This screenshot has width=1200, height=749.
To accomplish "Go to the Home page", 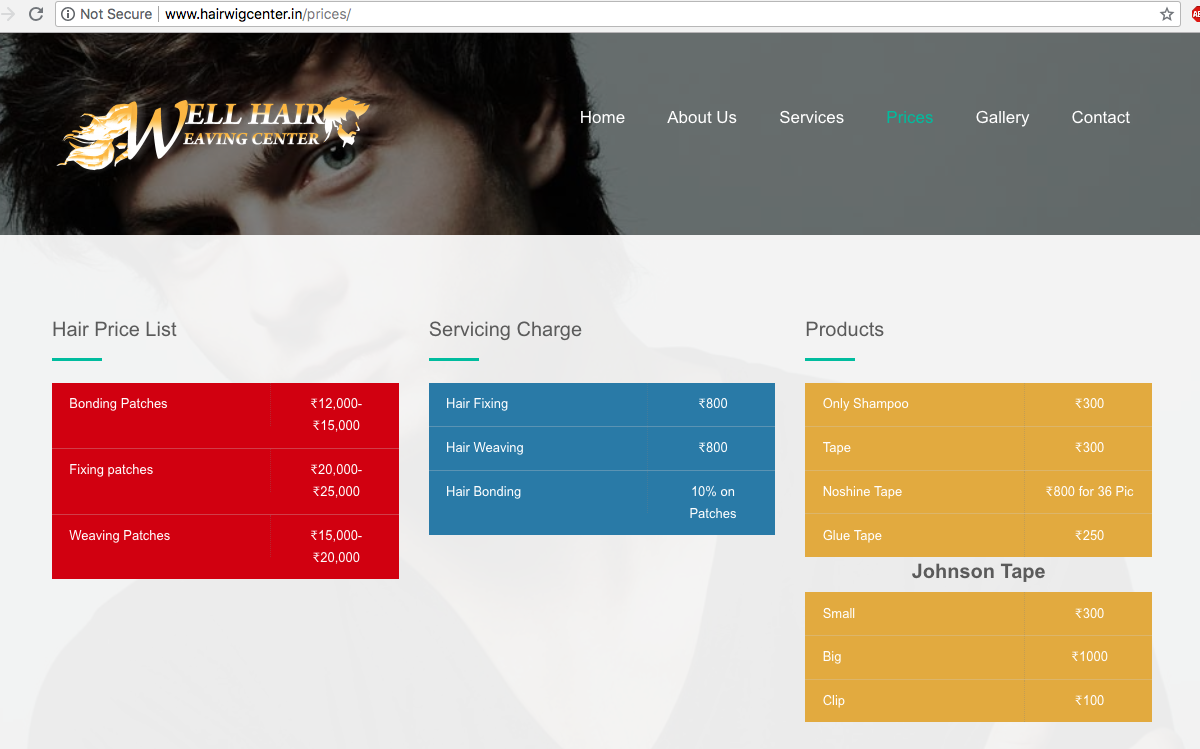I will click(x=602, y=117).
